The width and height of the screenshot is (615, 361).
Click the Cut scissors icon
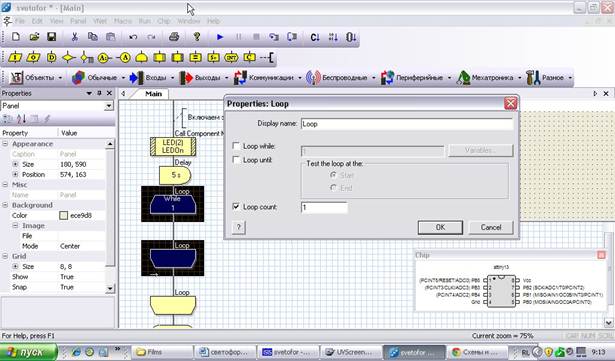point(75,37)
